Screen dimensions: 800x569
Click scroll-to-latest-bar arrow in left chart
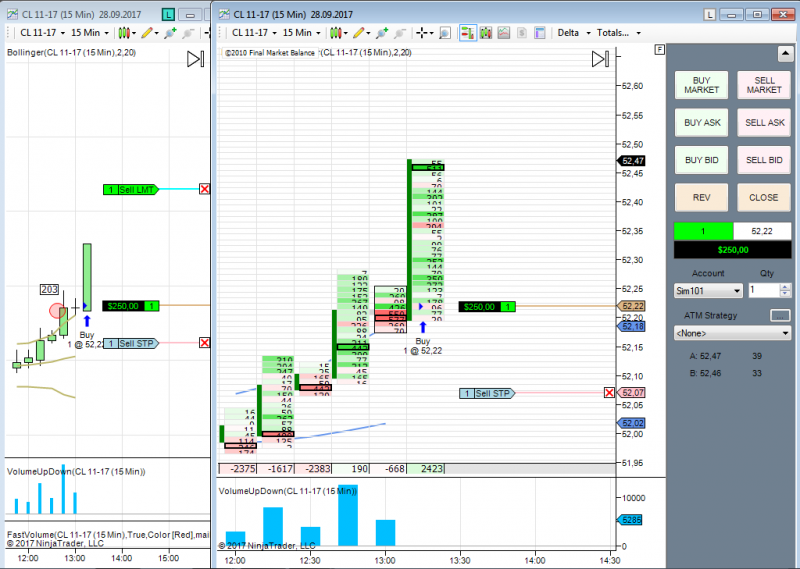click(x=195, y=59)
